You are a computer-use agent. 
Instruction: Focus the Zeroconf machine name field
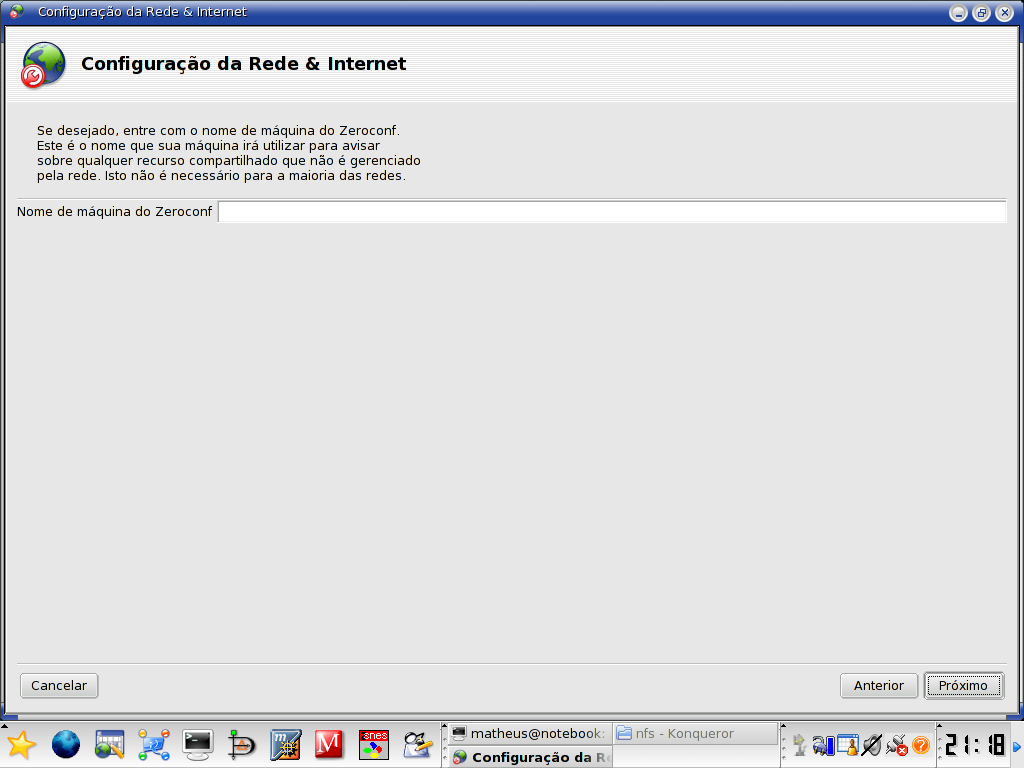coord(611,212)
